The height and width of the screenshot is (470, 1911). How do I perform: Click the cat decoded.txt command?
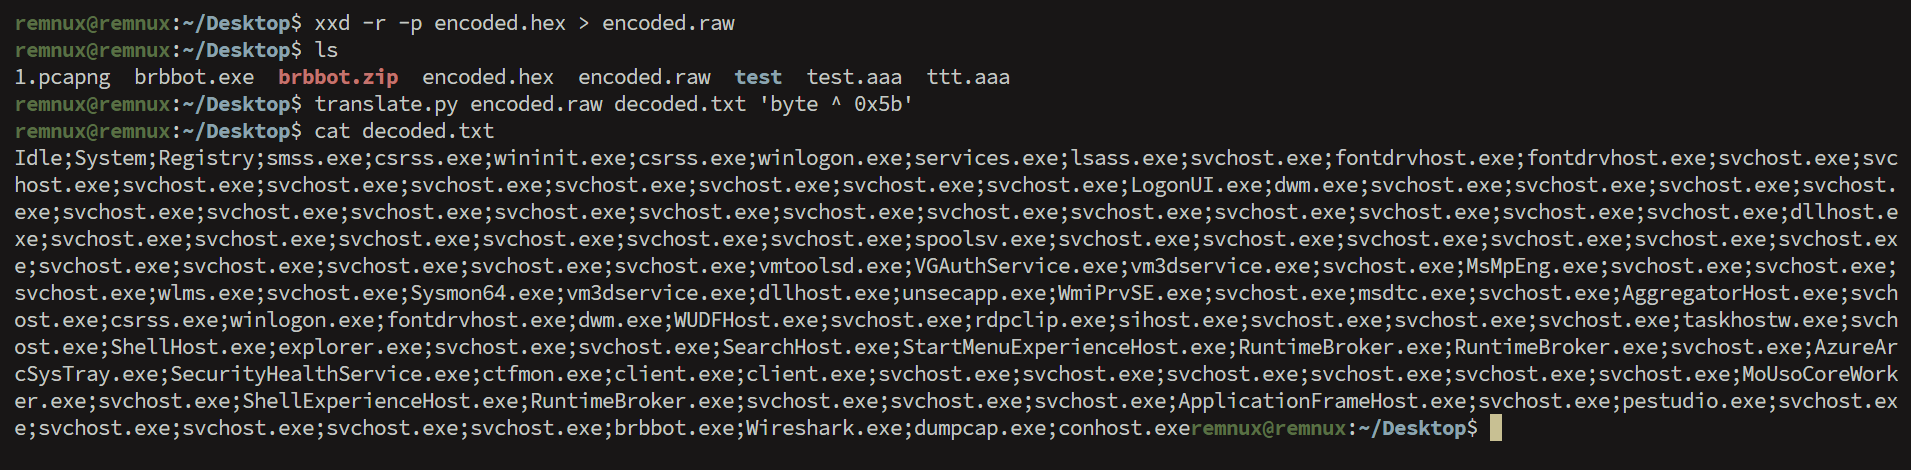point(404,131)
